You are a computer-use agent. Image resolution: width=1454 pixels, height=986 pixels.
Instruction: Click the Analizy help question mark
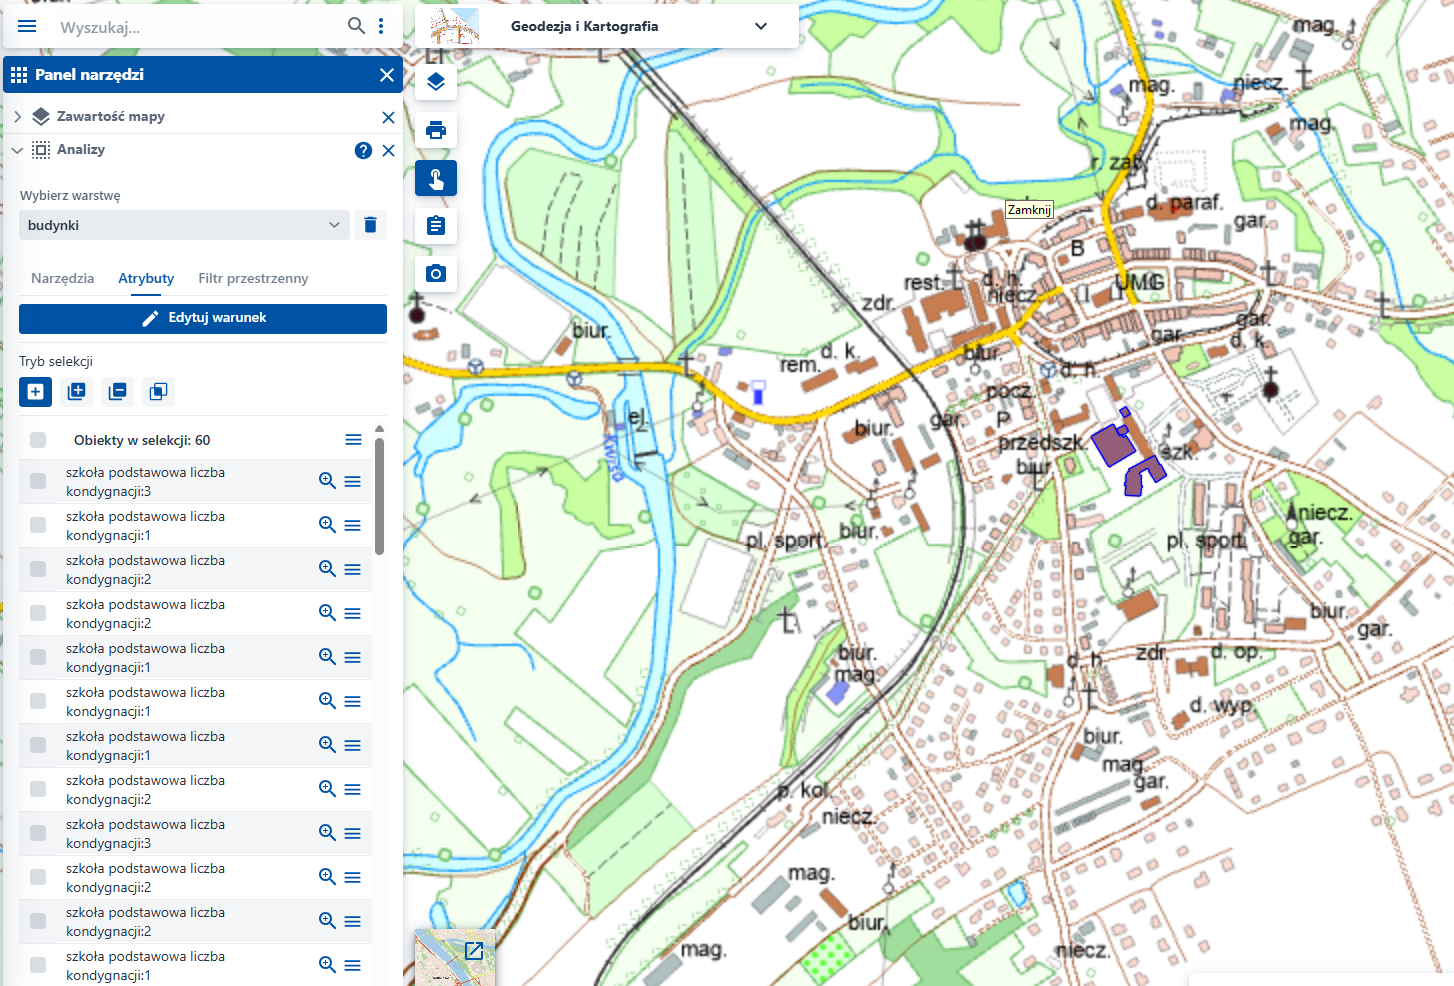363,150
